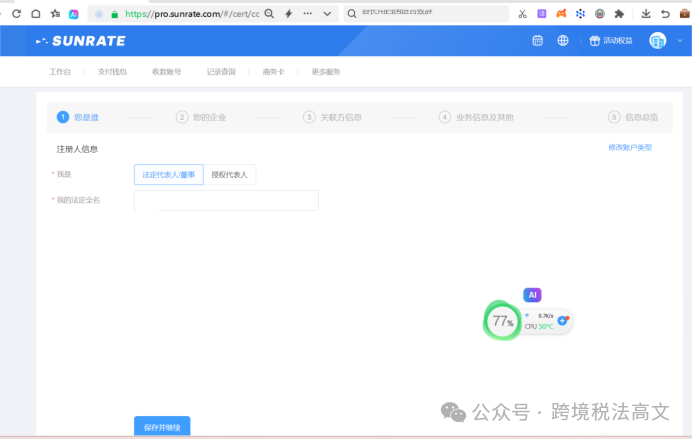Choose 法定代表人/董事 option
Screen dimensions: 692x440
pos(169,174)
